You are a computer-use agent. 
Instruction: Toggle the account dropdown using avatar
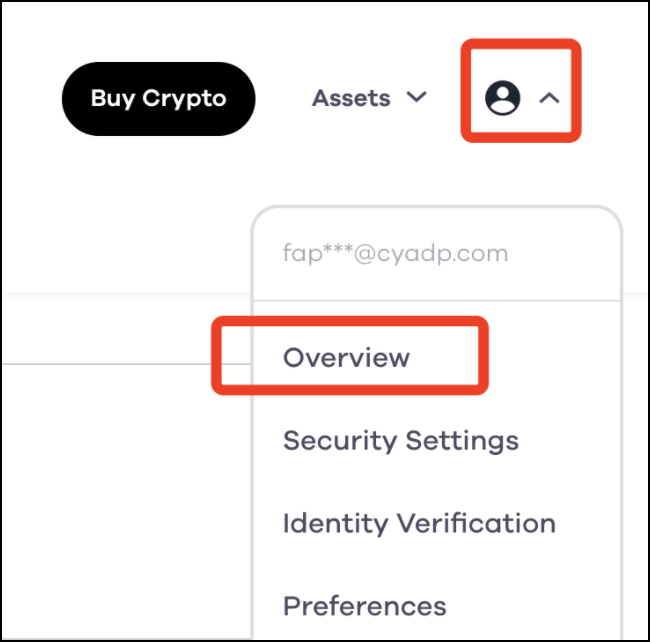coord(502,98)
